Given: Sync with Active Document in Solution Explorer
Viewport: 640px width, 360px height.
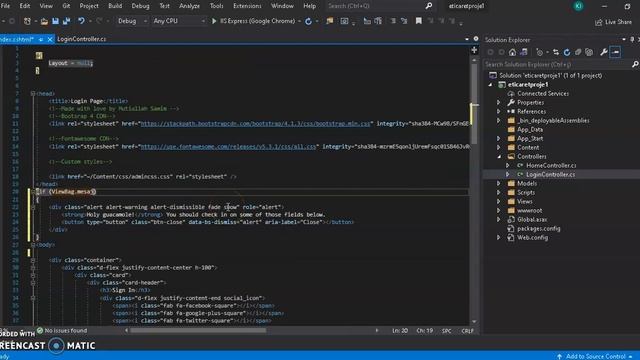Looking at the screenshot, I should pos(556,52).
